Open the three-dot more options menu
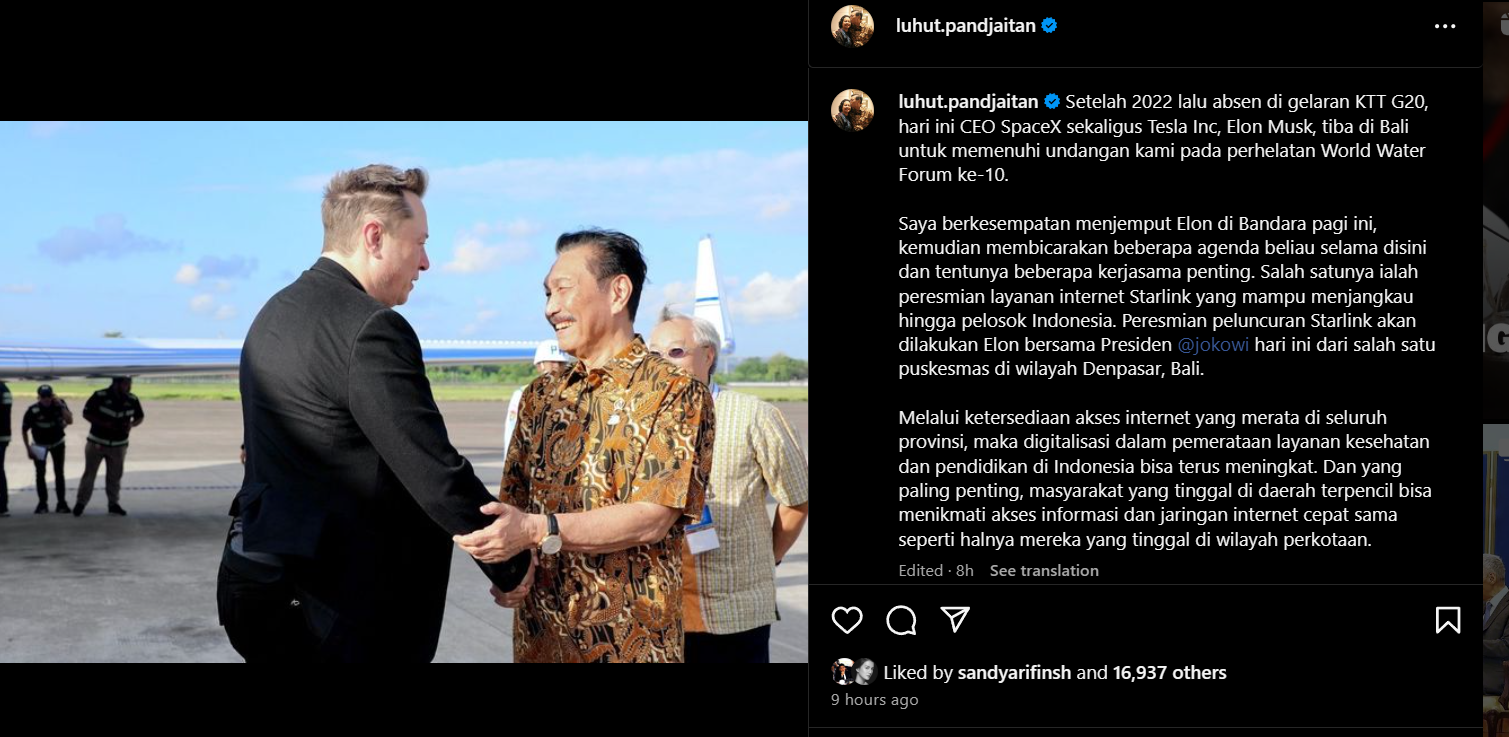The image size is (1509, 737). (1445, 27)
